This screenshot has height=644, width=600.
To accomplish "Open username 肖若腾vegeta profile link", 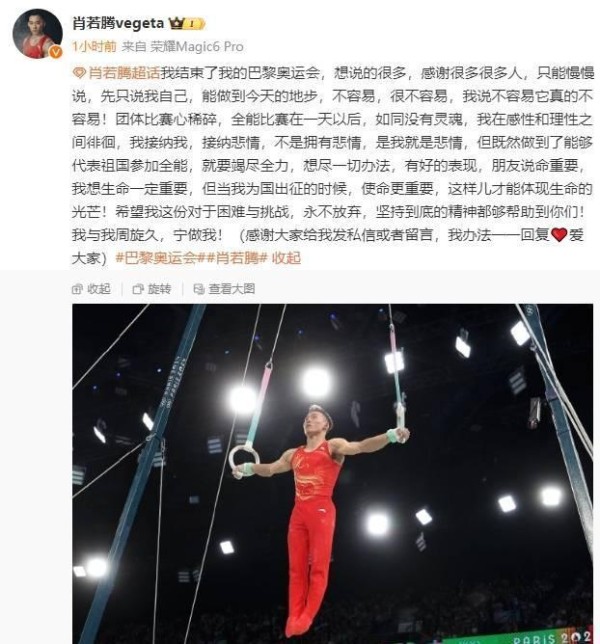I will (118, 23).
